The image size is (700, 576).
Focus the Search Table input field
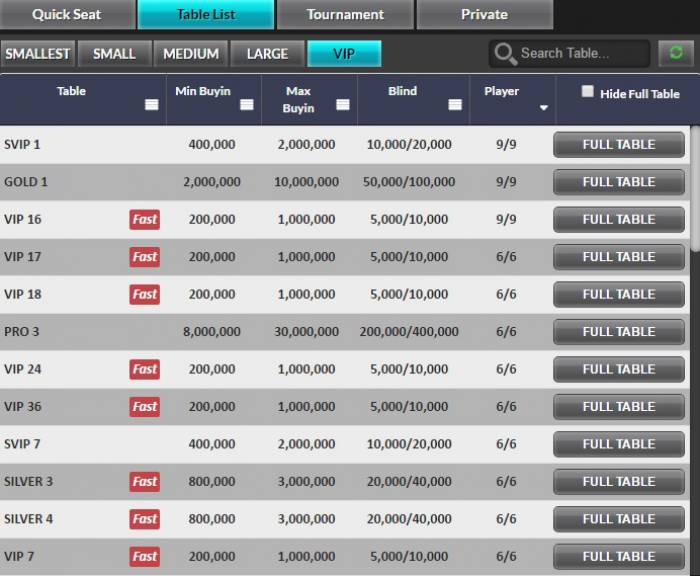569,54
